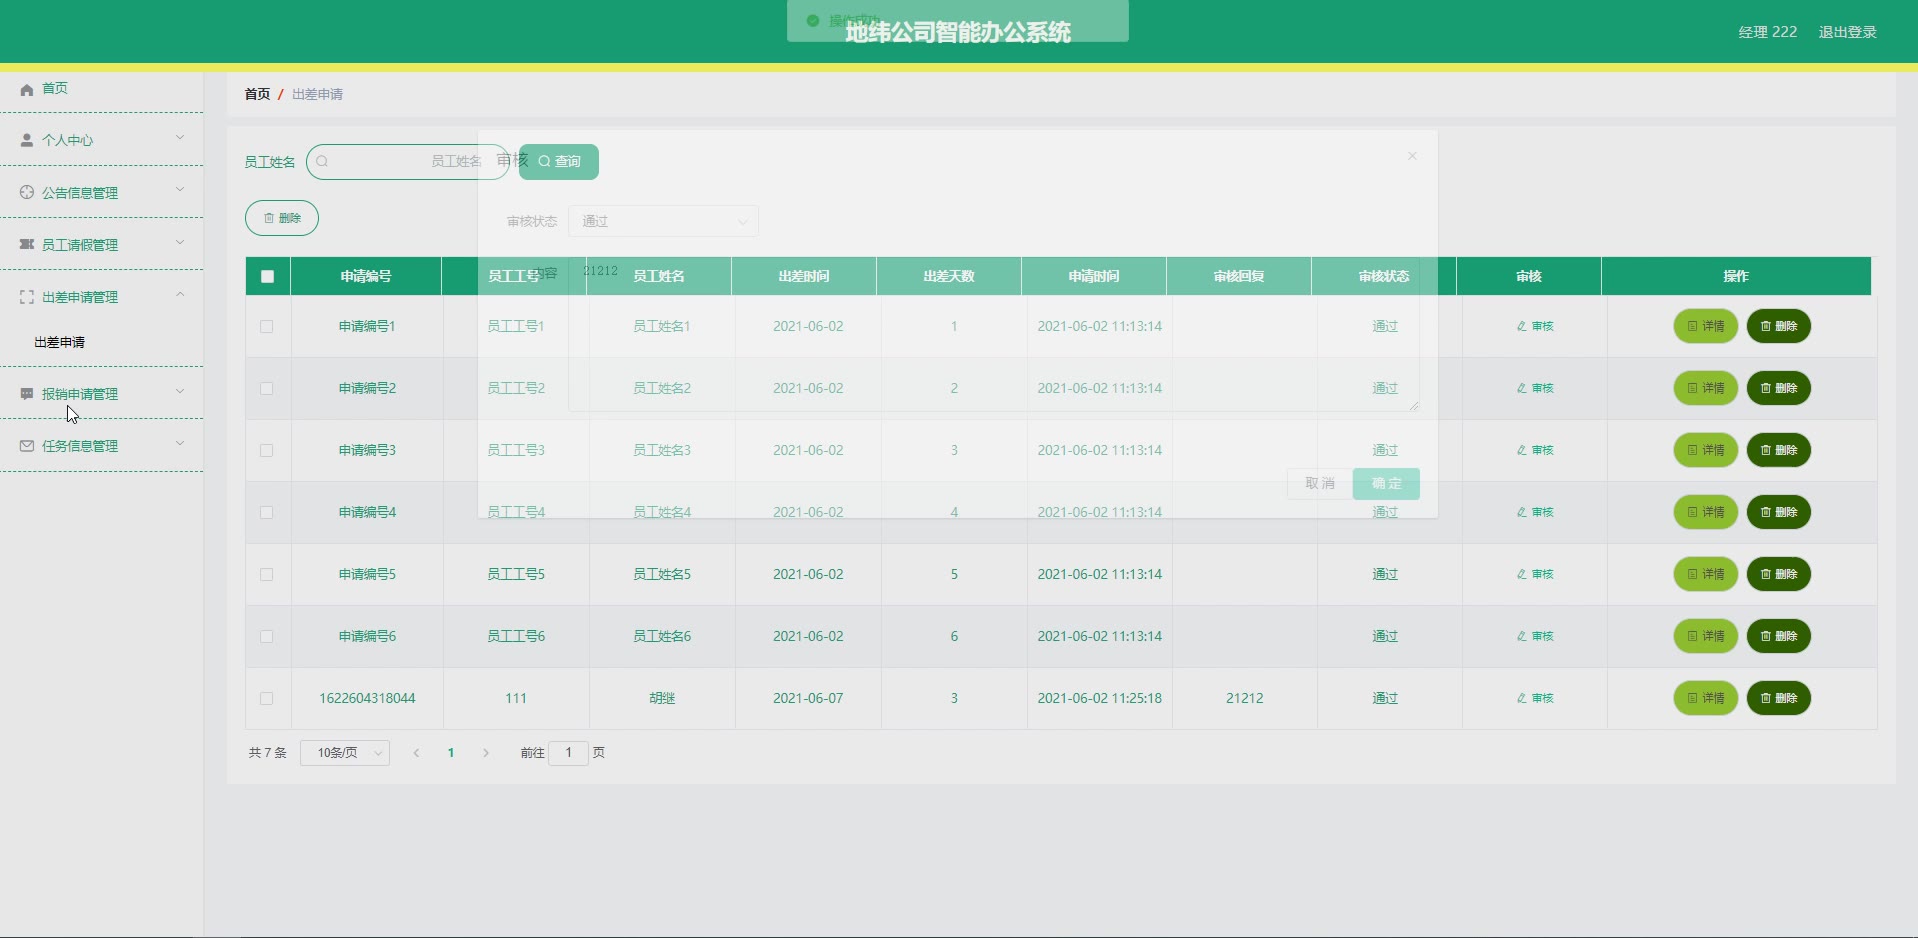1918x938 pixels.
Task: Check the box for 1622604318044 row
Action: coord(267,698)
